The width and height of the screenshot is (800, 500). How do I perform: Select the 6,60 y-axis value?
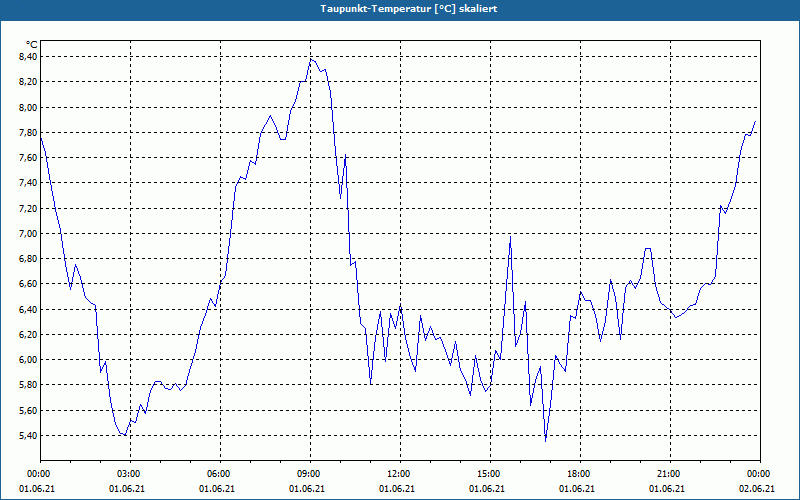coord(27,284)
